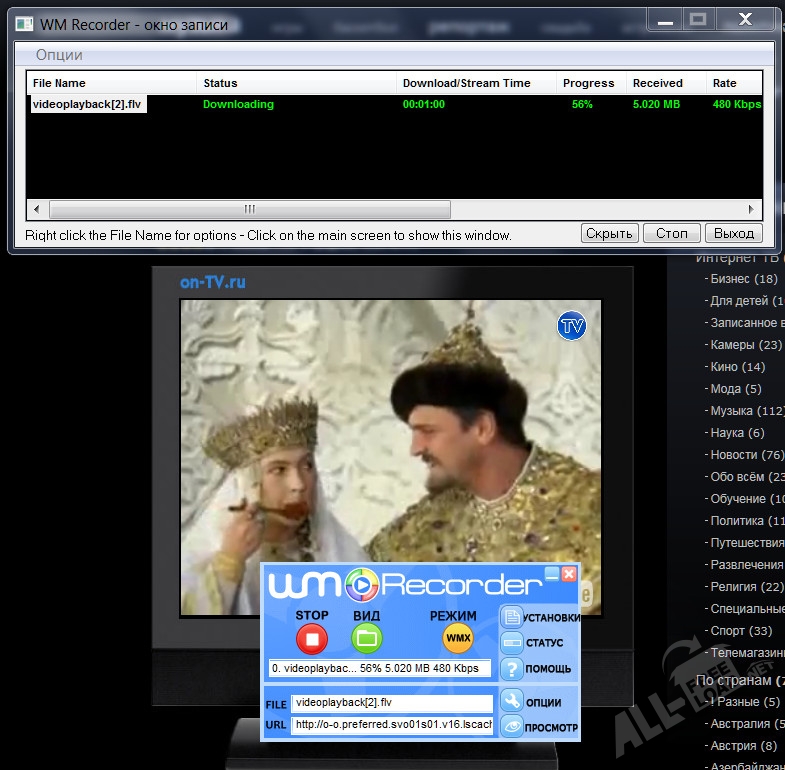Click the Скрыть button
Viewport: 785px width, 770px height.
(609, 233)
